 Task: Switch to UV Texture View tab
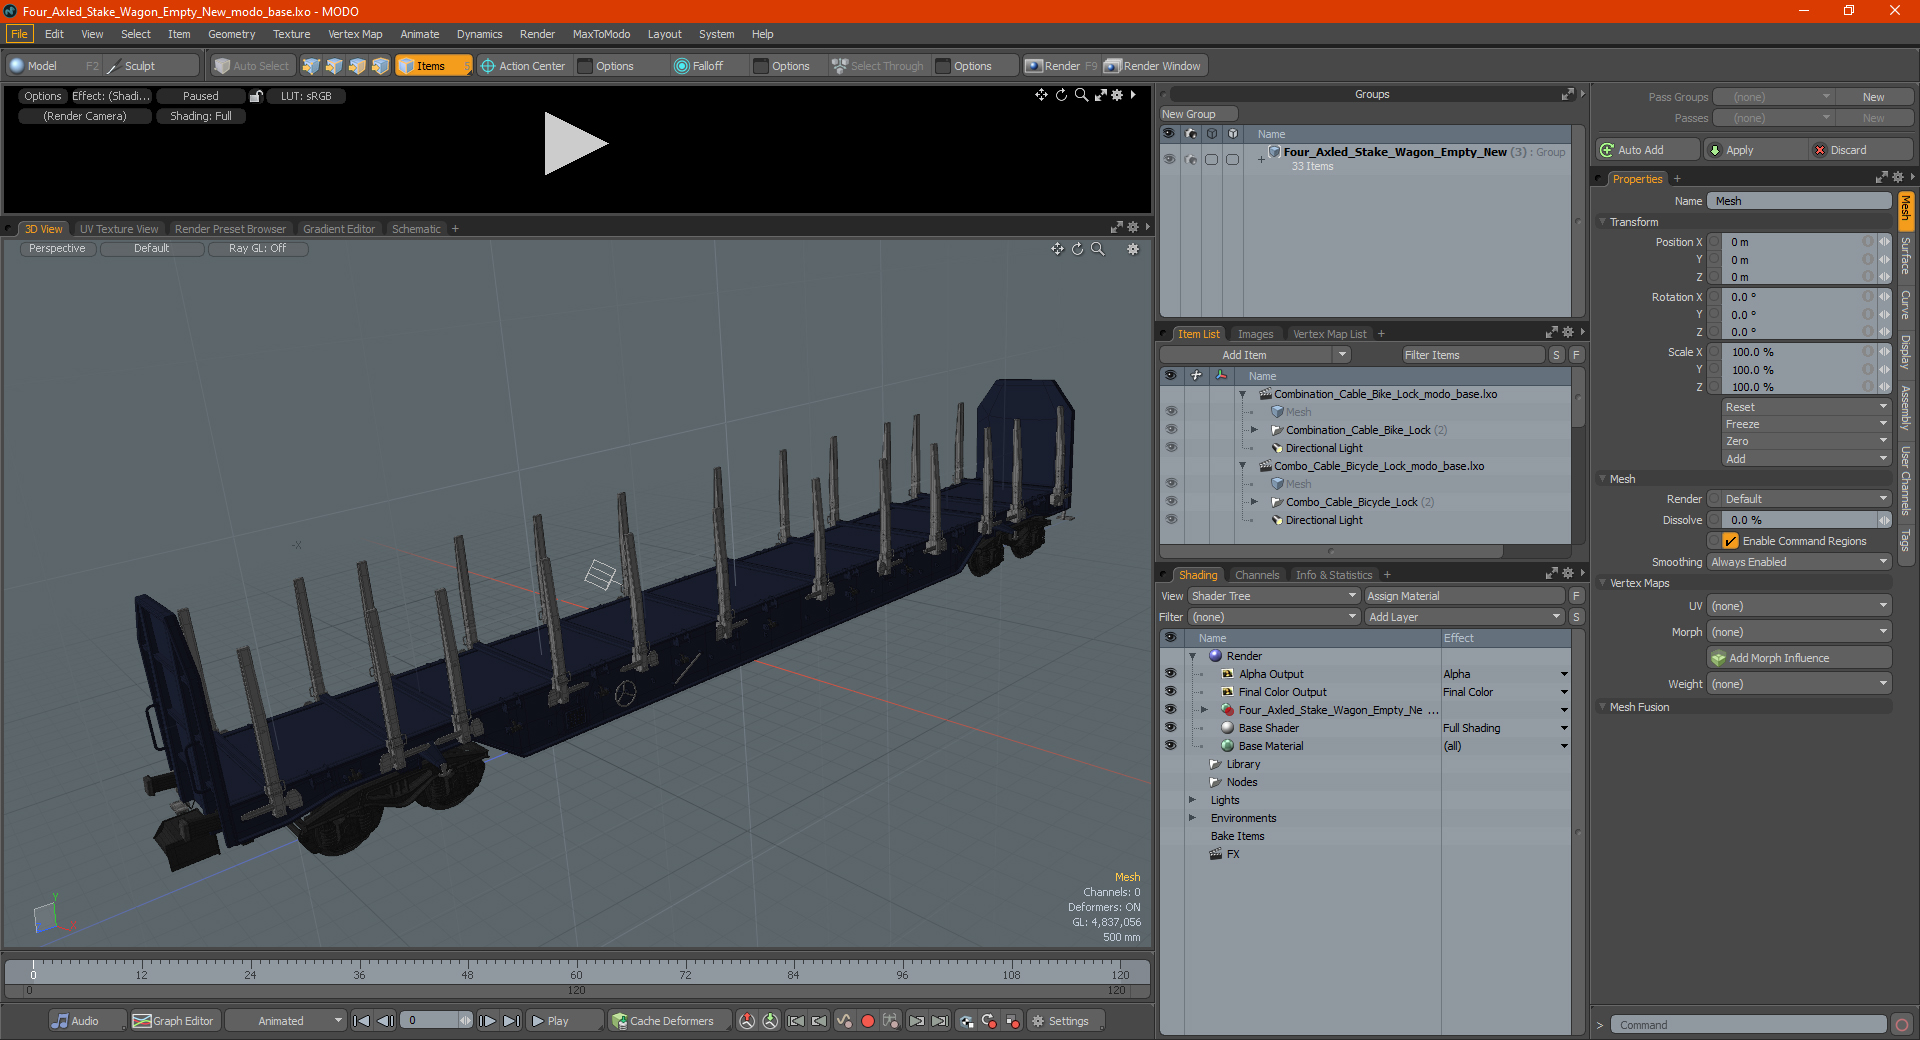tap(119, 229)
